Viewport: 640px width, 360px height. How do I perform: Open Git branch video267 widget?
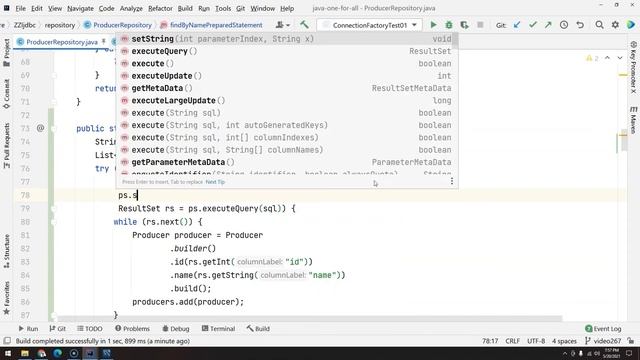603,341
